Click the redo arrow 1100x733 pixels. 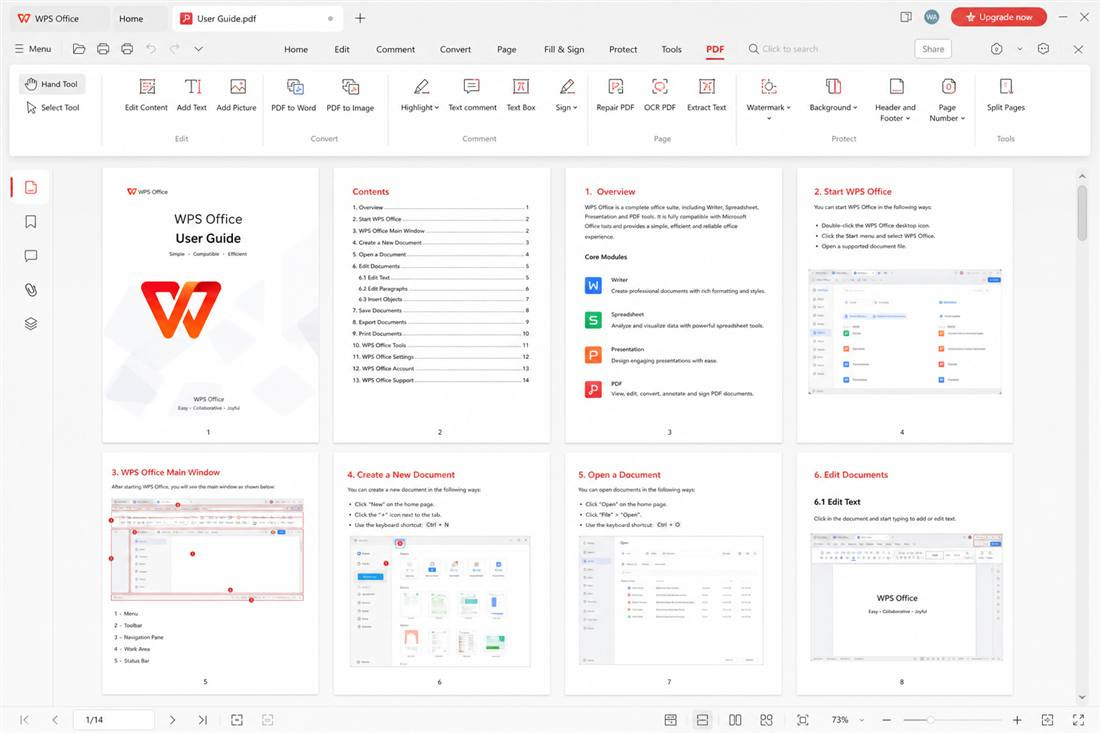[x=175, y=49]
